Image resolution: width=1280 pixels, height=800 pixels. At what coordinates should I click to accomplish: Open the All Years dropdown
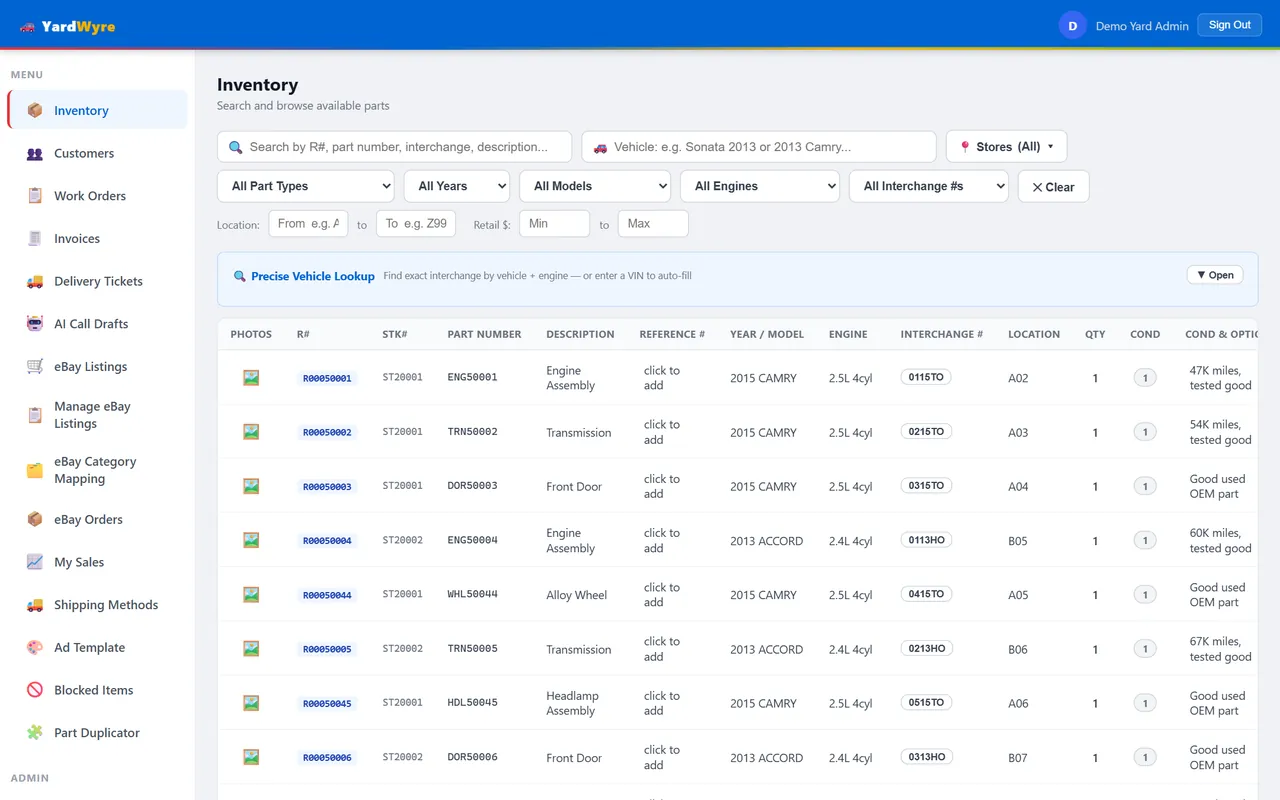(x=457, y=186)
